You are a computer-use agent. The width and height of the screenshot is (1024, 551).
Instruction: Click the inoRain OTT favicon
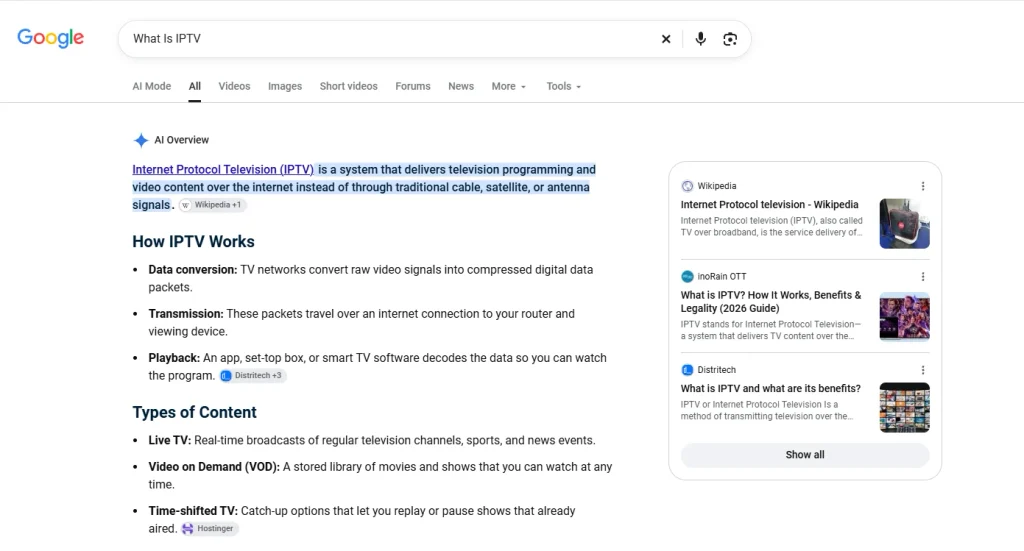pos(687,276)
